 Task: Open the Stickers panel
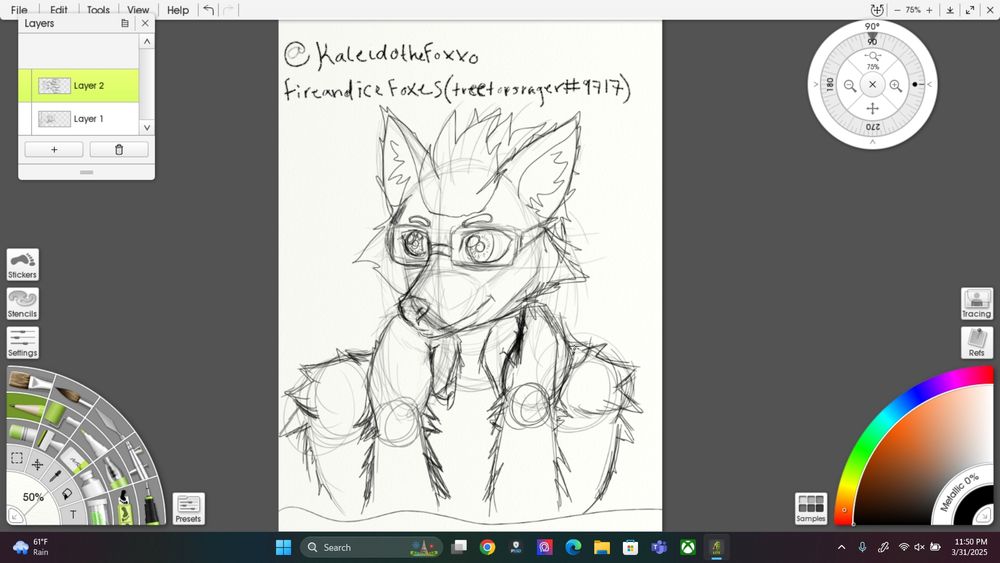click(x=22, y=265)
